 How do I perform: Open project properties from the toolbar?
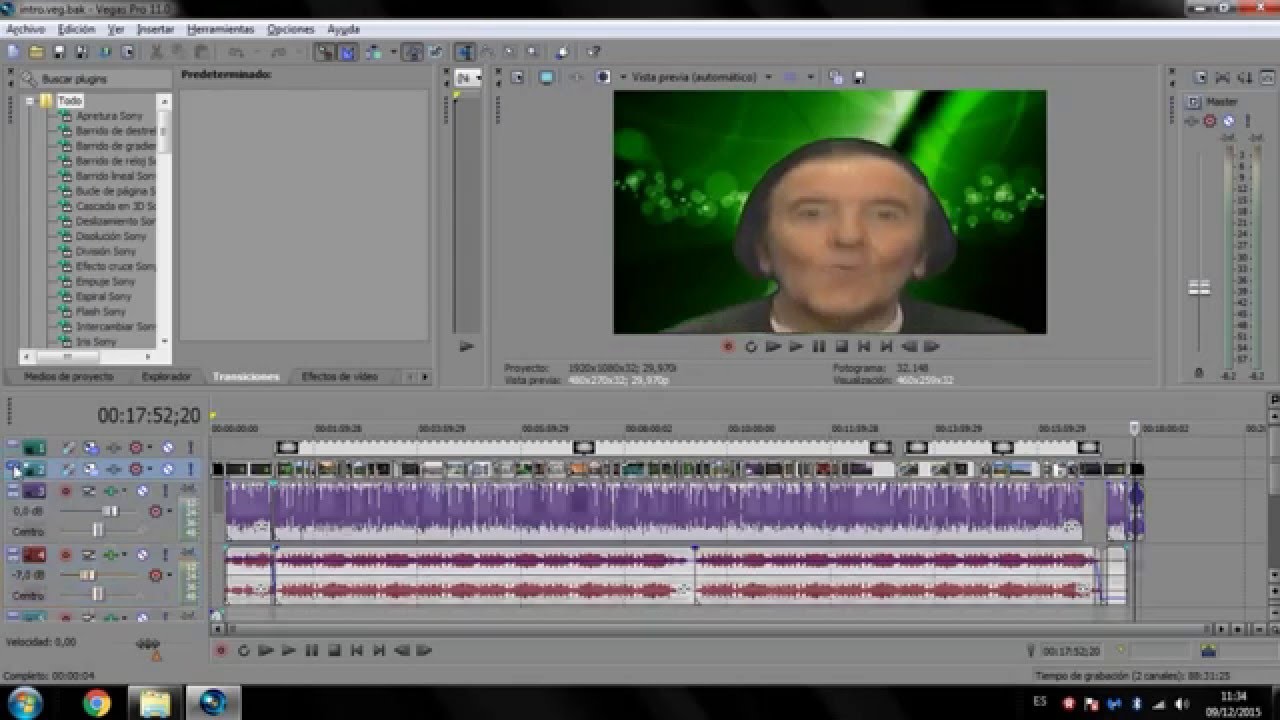[128, 51]
